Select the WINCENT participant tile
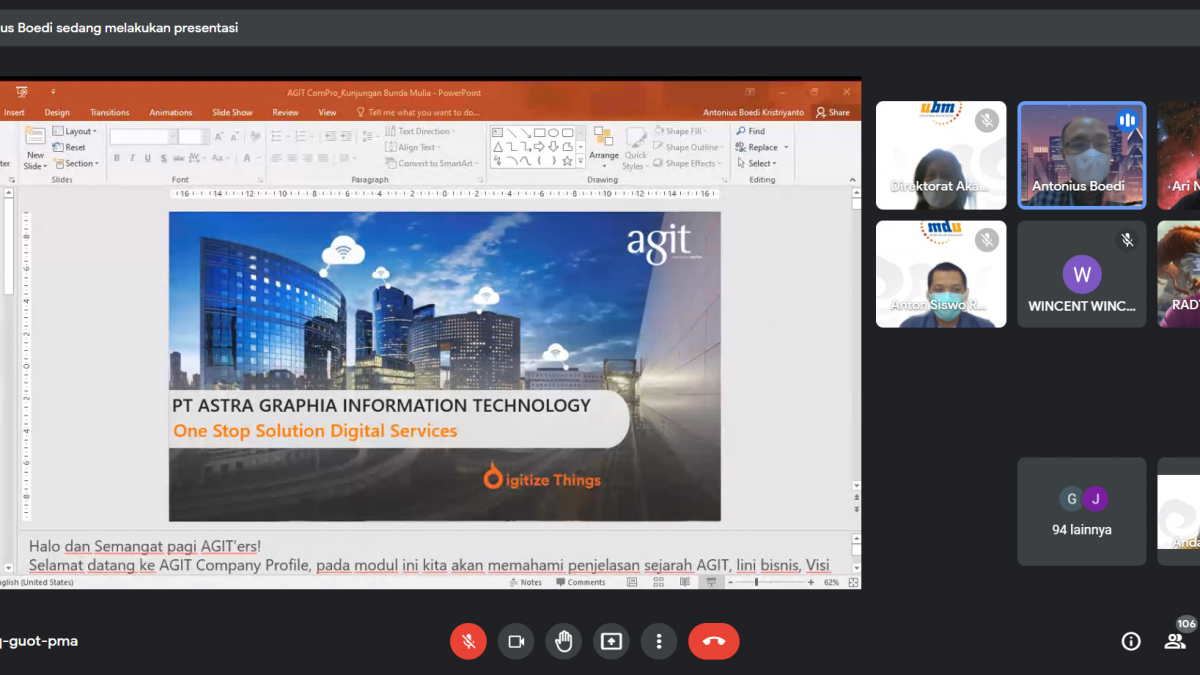Screen dimensions: 1200x675 1082,274
